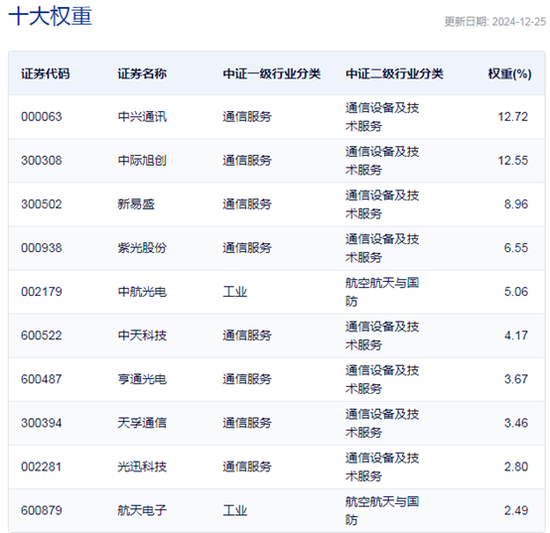The height and width of the screenshot is (533, 550).
Task: Click 航空航天与国防 in the 航天电子 row
Action: [x=382, y=511]
